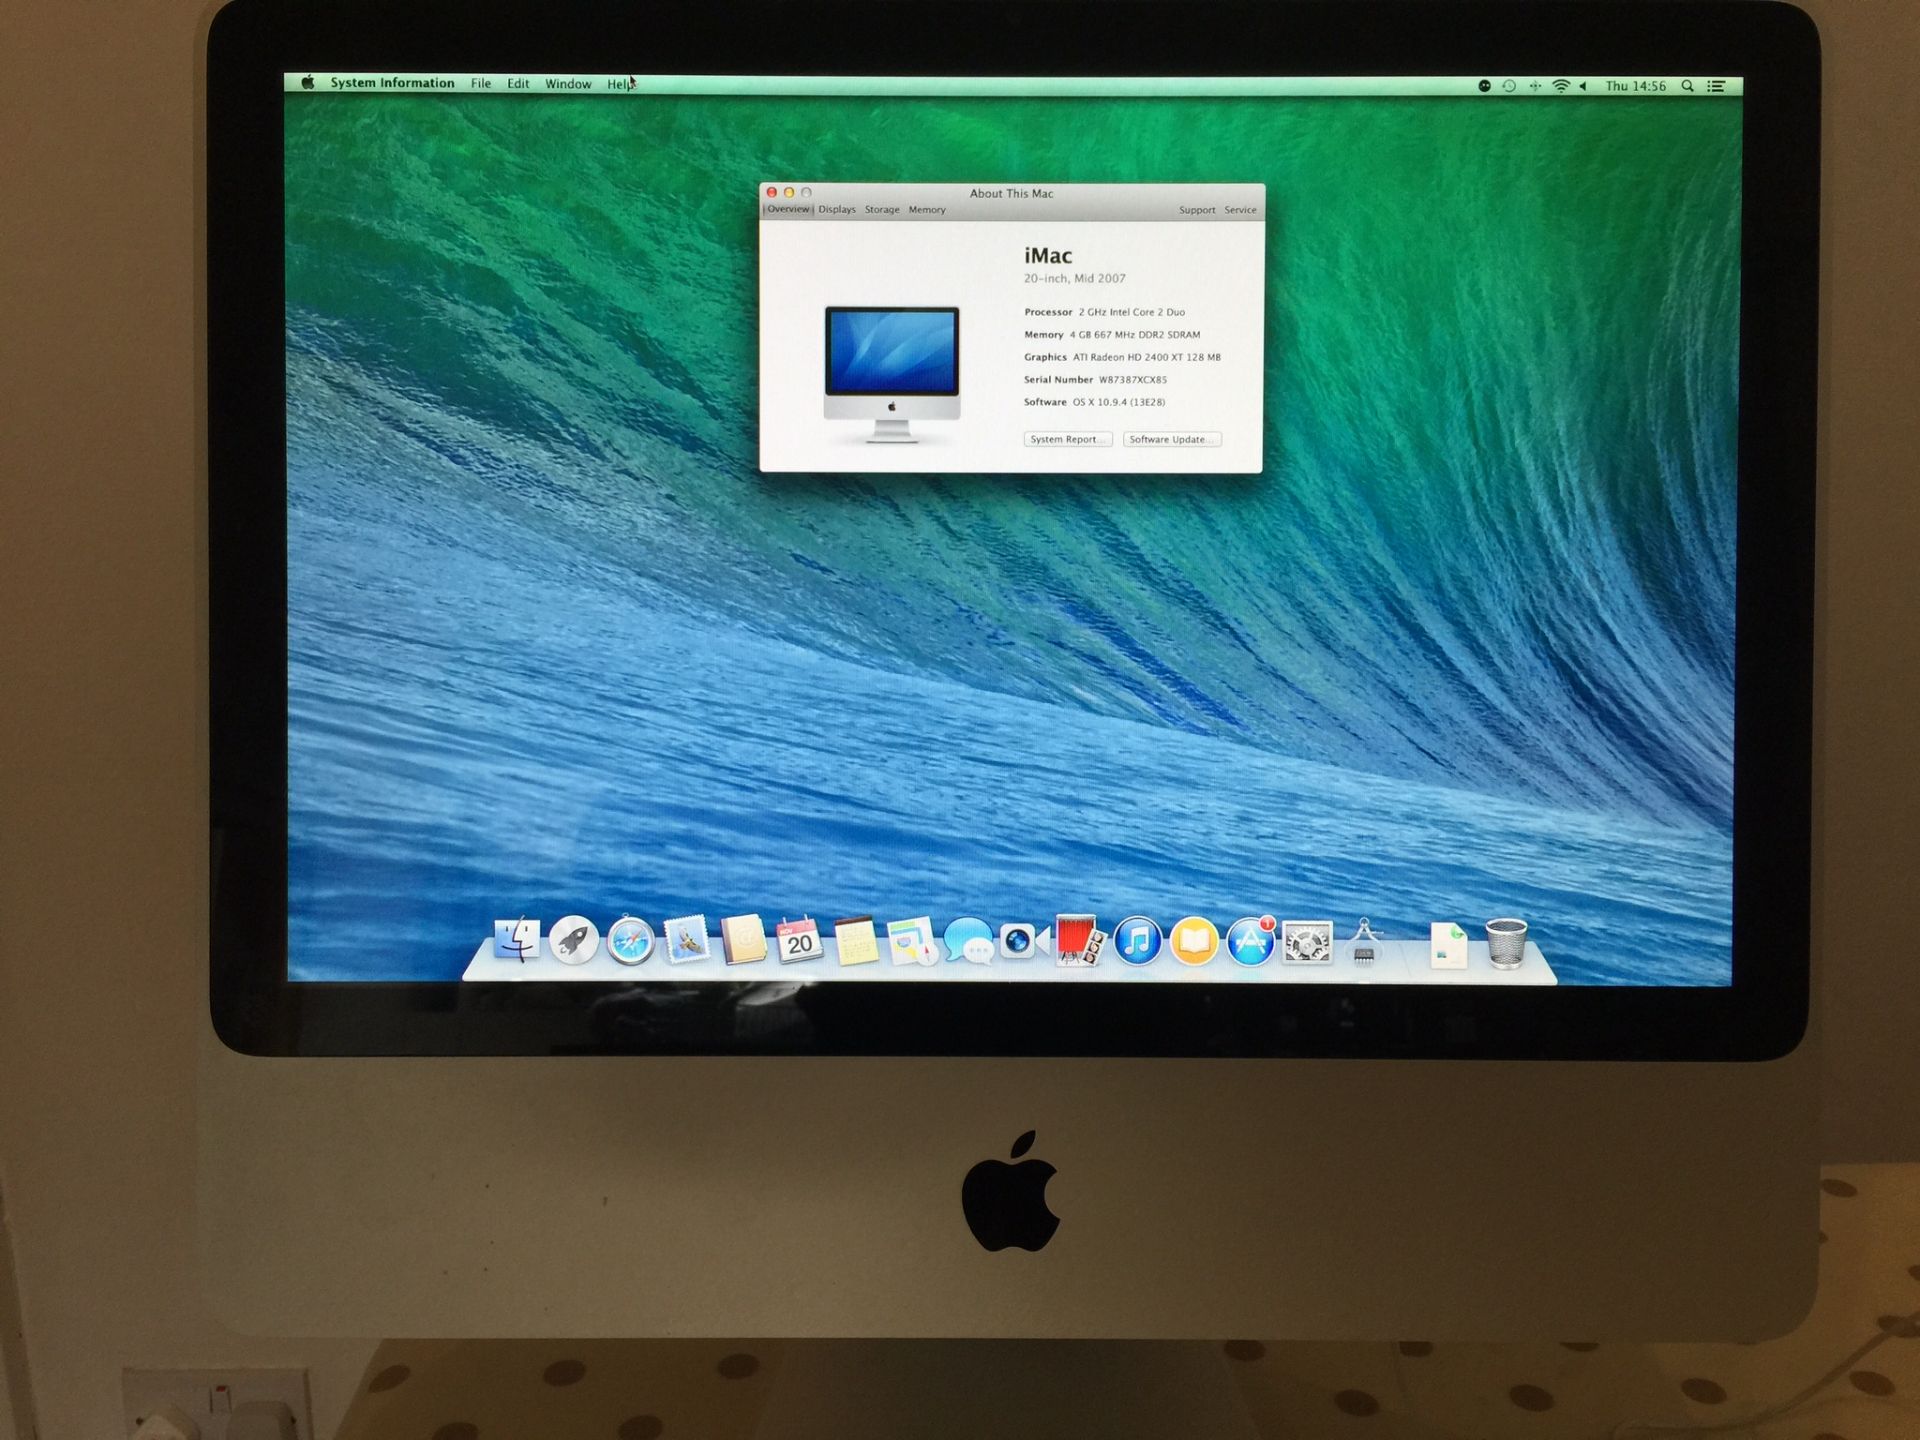Open the File menu
1920x1440 pixels.
point(481,84)
